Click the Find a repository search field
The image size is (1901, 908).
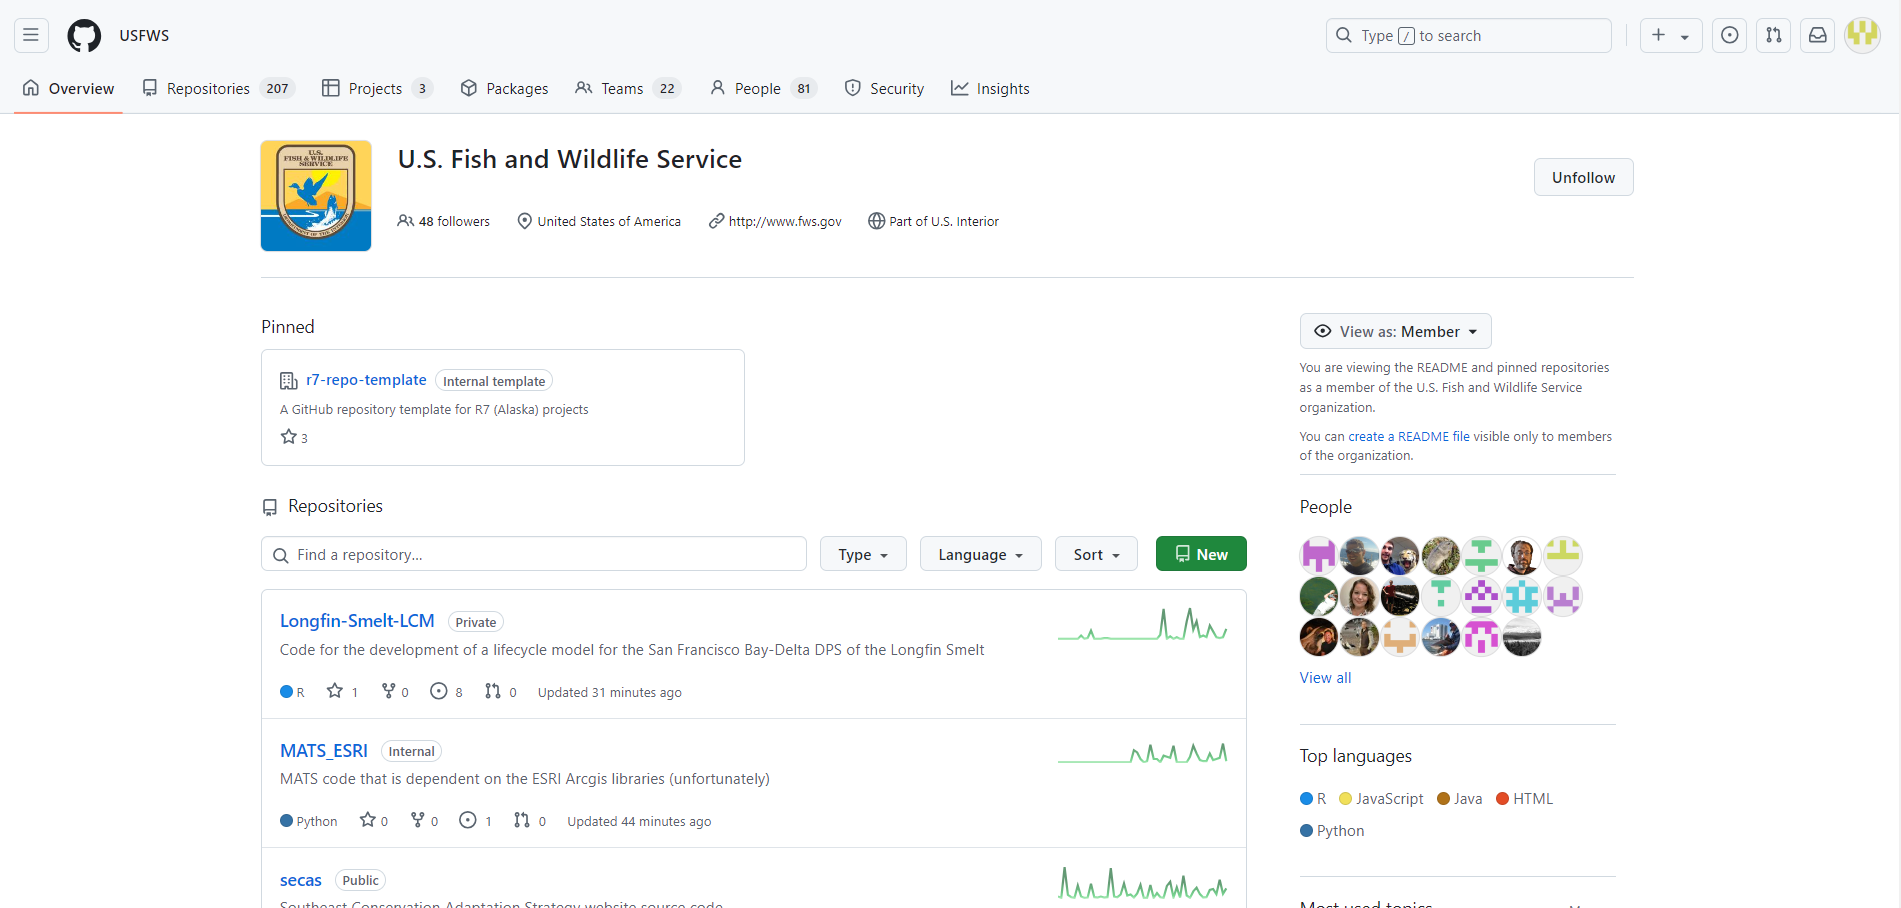(x=533, y=554)
